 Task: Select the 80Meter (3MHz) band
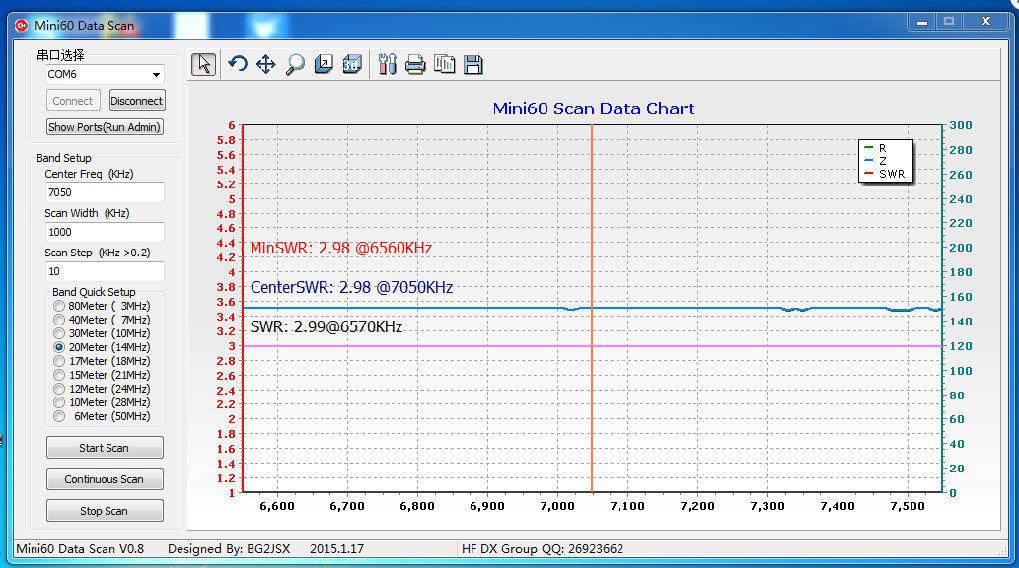(x=60, y=306)
